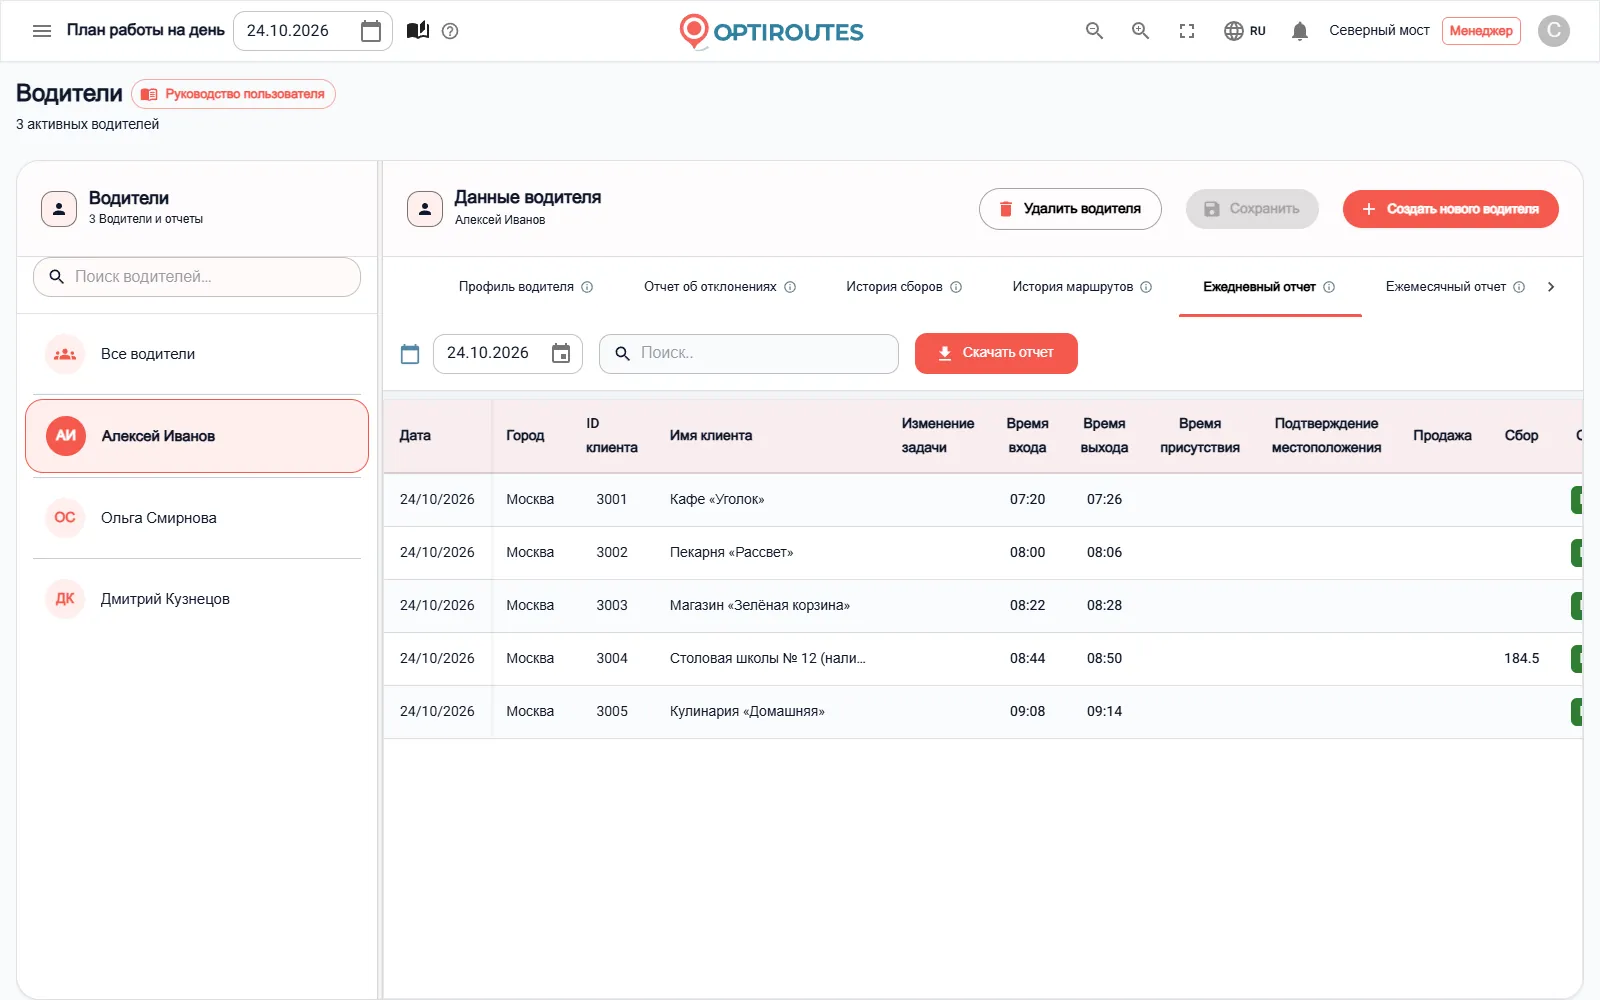Viewport: 1600px width, 1000px height.
Task: Open the map book icon in header
Action: coord(418,31)
